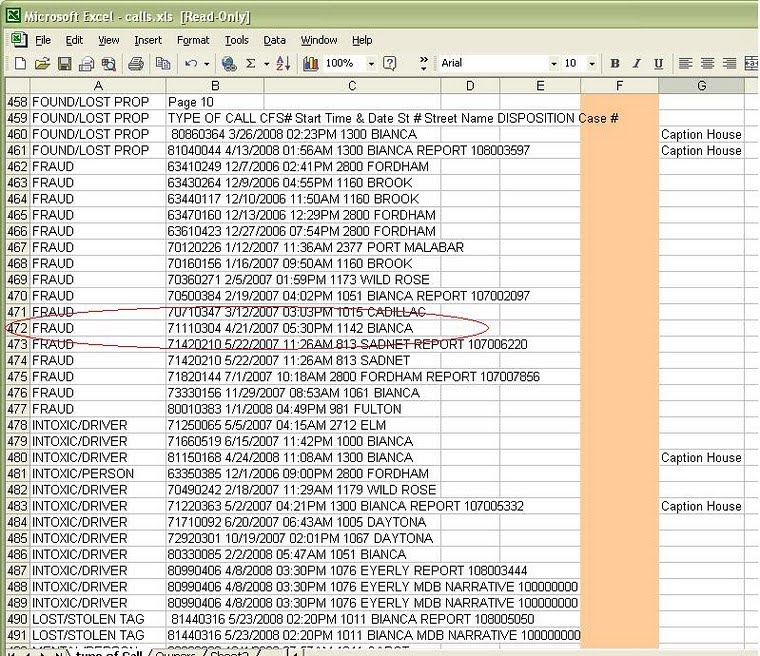The width and height of the screenshot is (760, 656).
Task: Open Microsoft Excel Help question icon
Action: coord(389,63)
